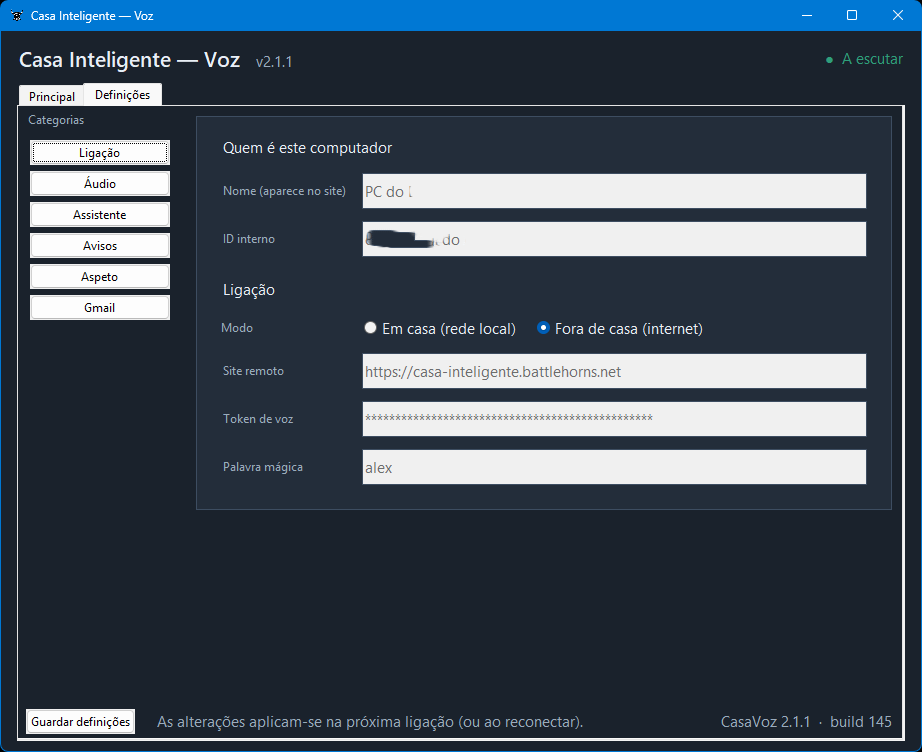Click the Nome (aparece no site) field
This screenshot has width=922, height=752.
click(614, 191)
